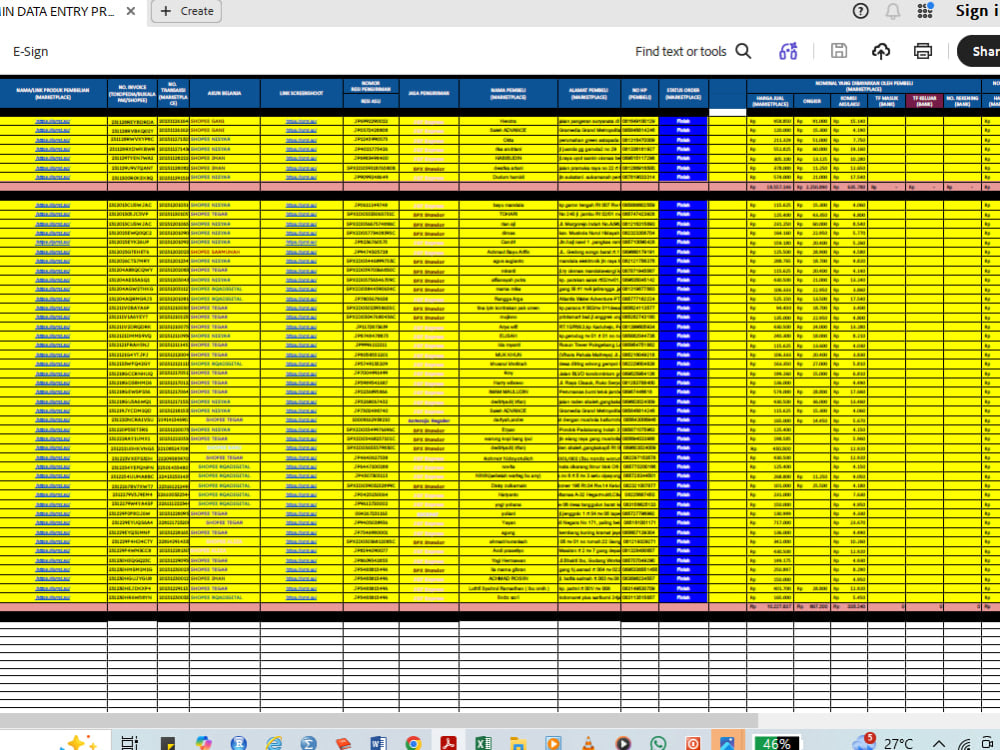1000x750 pixels.
Task: Click the Create new tab button
Action: click(x=186, y=11)
